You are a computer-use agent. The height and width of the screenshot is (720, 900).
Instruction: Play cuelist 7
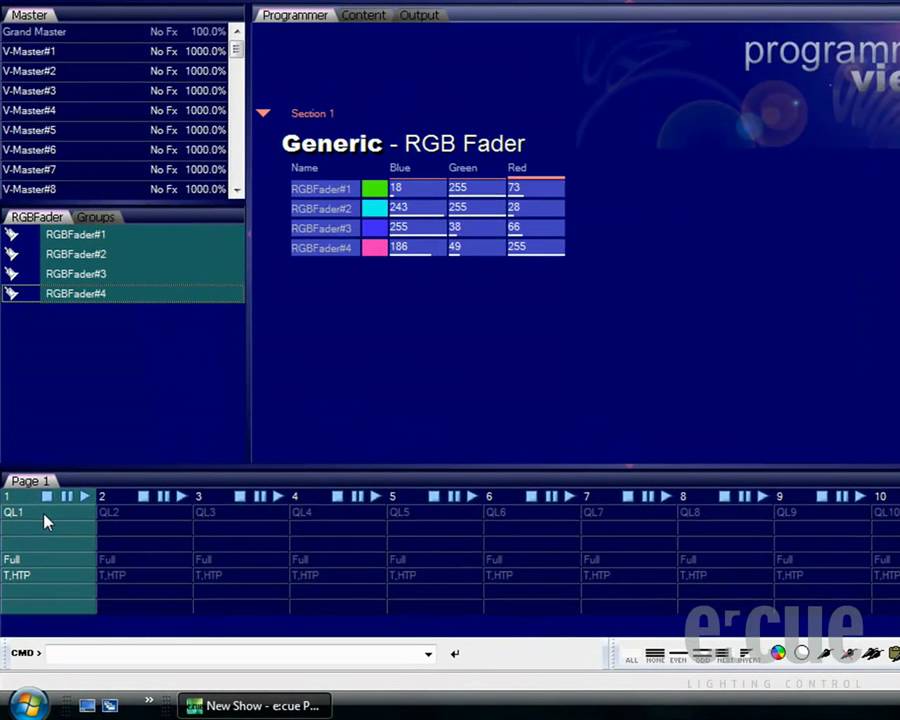(666, 496)
